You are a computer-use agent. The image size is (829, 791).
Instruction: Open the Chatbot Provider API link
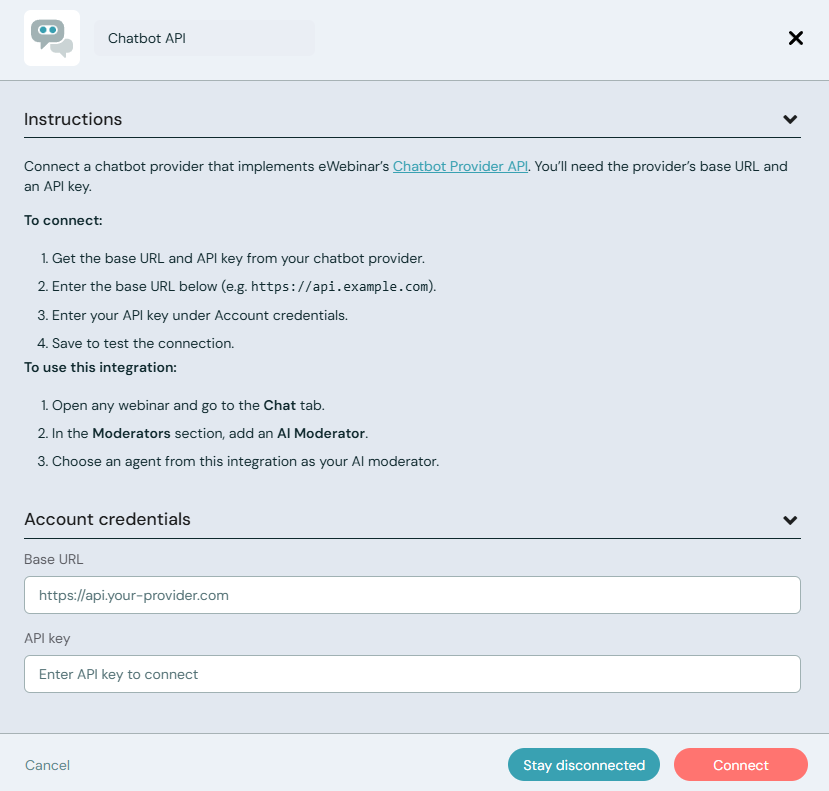460,166
